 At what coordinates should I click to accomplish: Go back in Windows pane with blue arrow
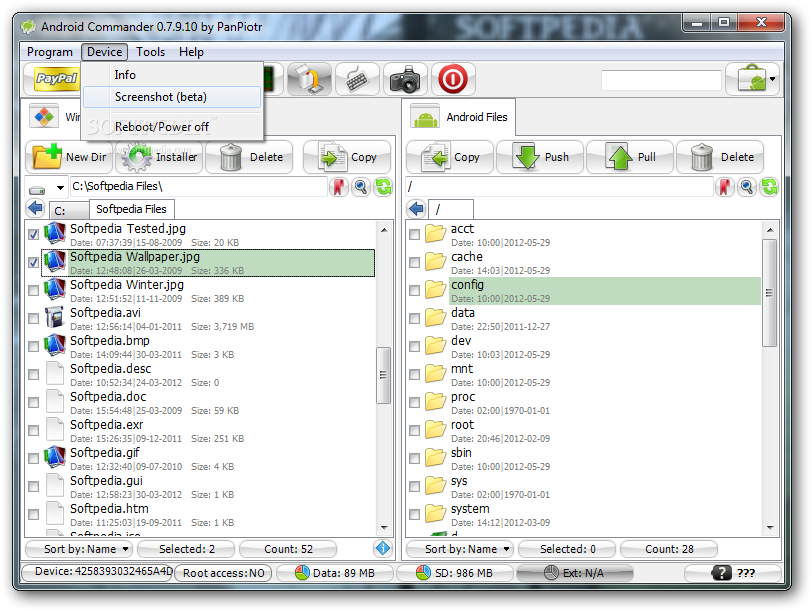coord(36,209)
